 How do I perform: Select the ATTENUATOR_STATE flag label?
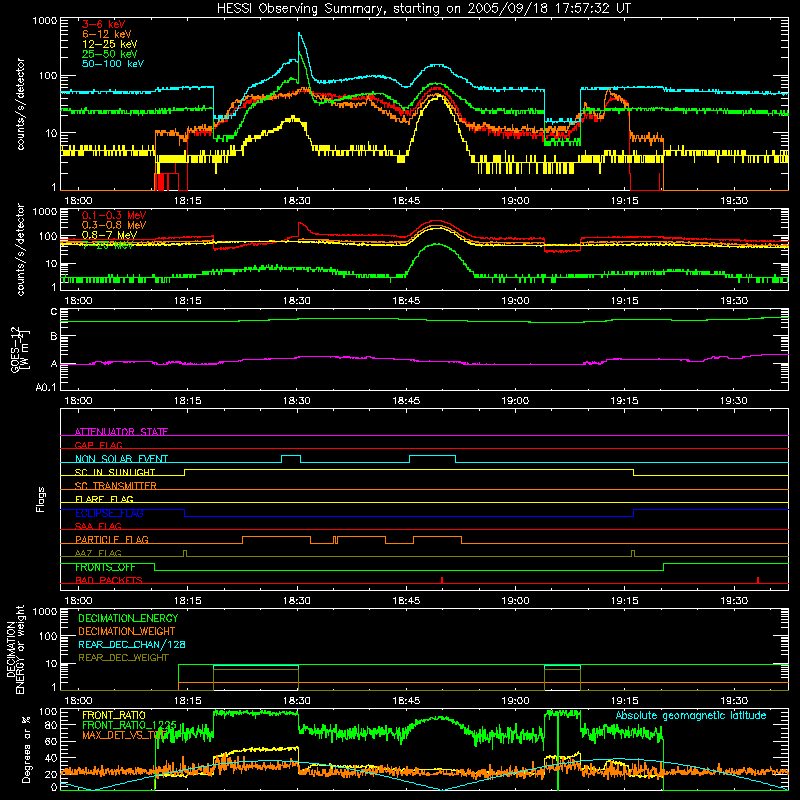(121, 432)
